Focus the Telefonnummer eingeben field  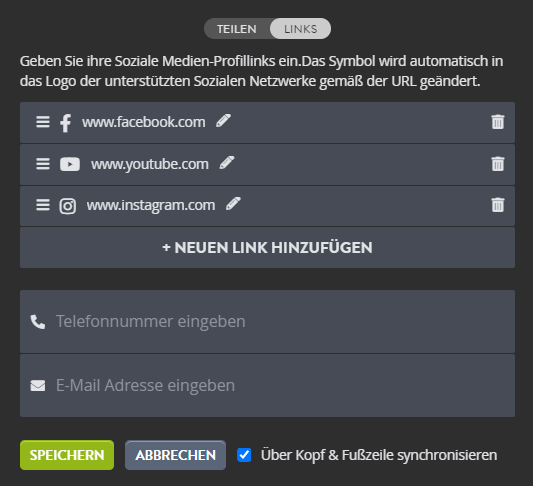[267, 322]
